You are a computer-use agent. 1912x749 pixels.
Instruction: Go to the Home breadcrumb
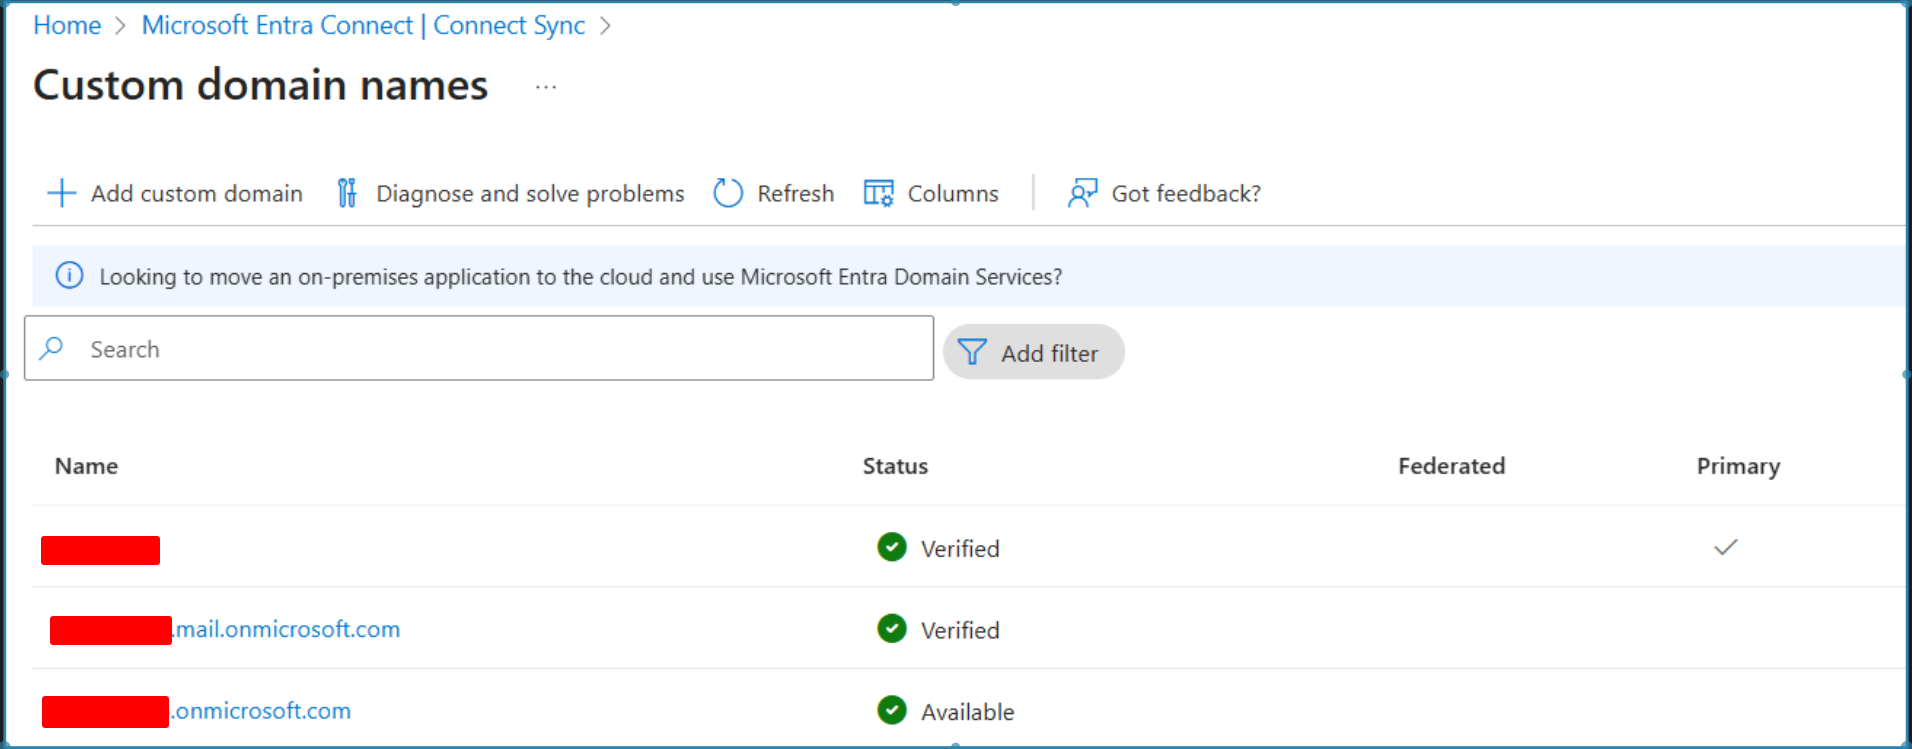click(x=67, y=25)
